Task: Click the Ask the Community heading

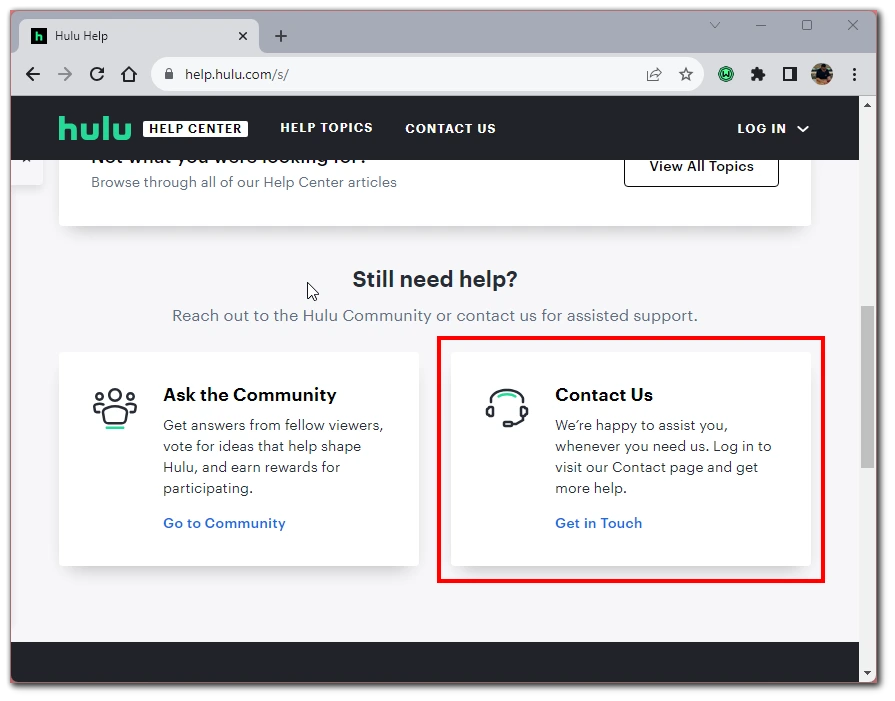Action: [250, 395]
